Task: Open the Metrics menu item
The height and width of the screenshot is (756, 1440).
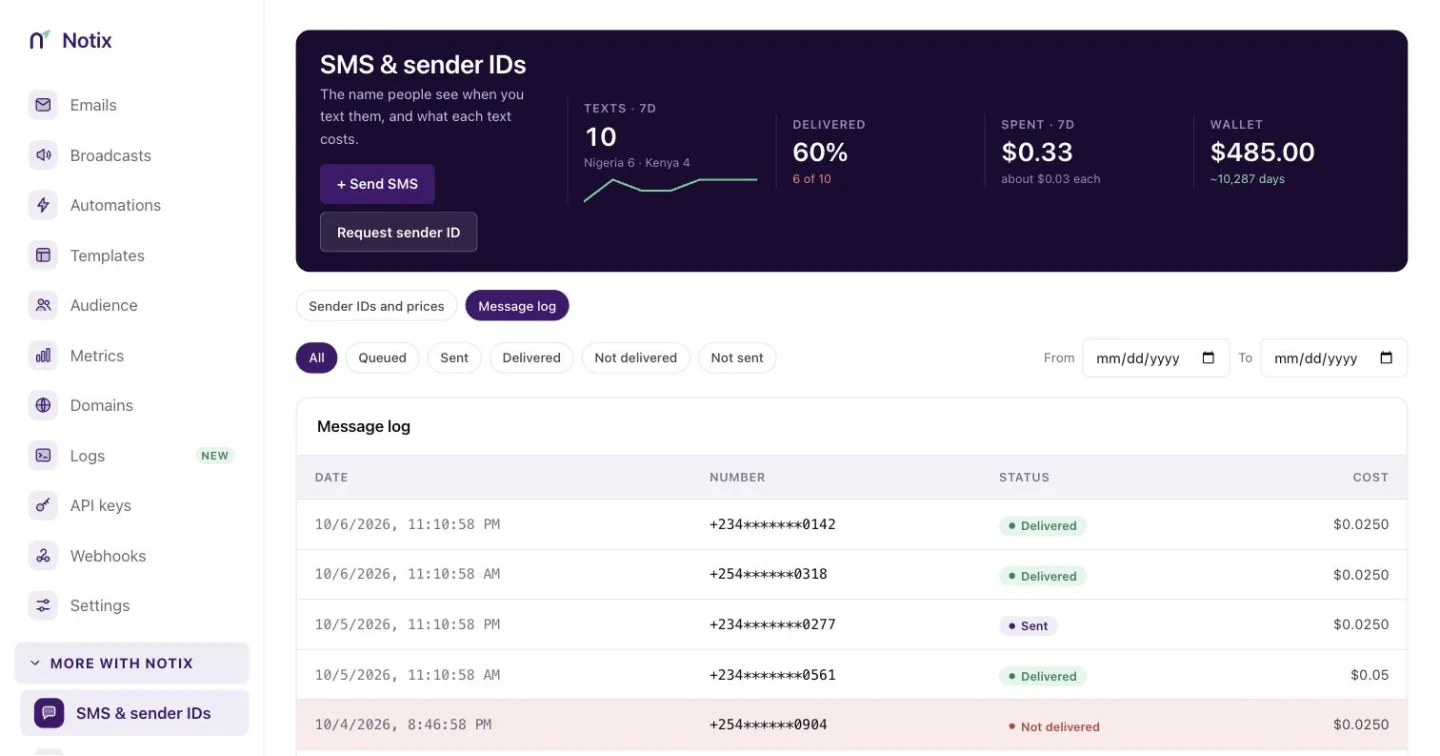Action: click(x=97, y=355)
